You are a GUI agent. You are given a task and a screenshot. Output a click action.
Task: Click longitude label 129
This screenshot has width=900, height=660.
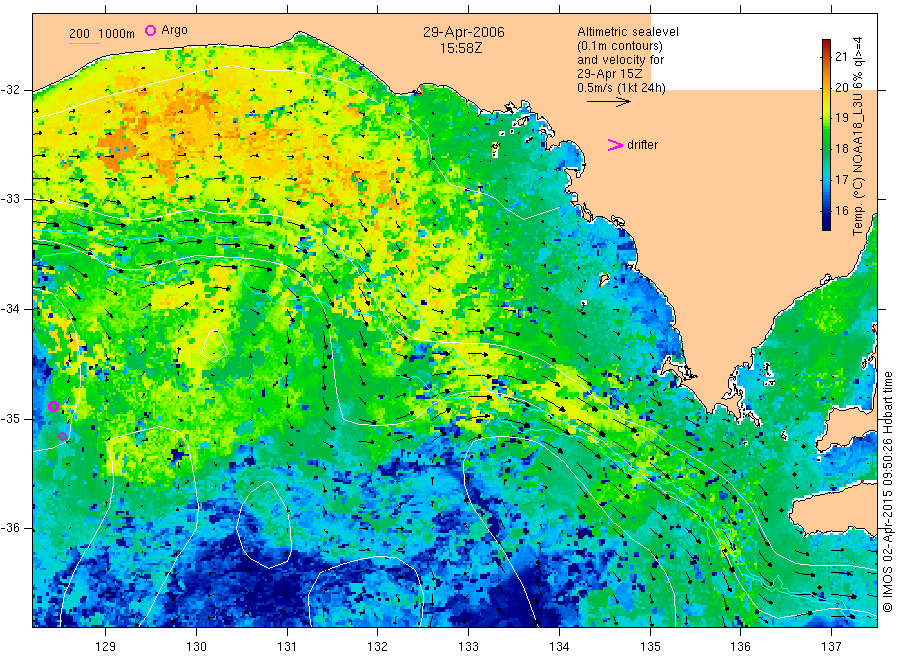pos(106,647)
